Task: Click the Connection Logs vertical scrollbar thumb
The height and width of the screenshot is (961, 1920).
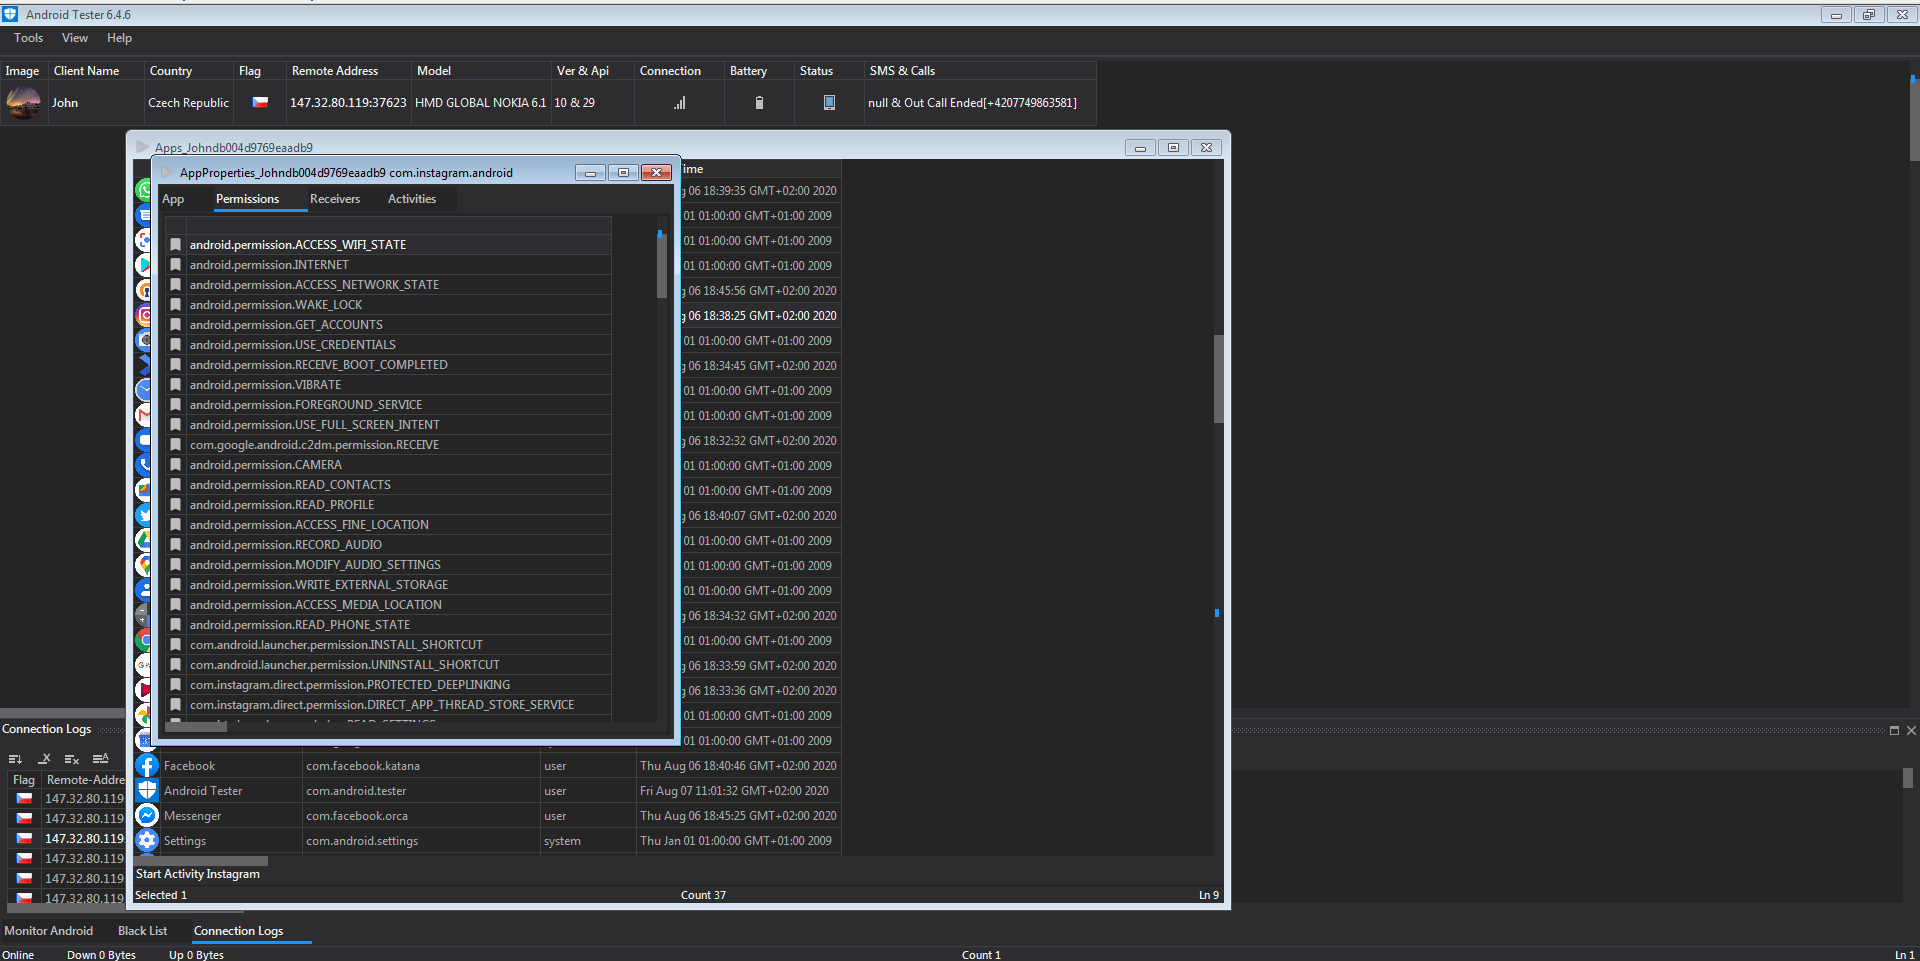Action: 1908,778
